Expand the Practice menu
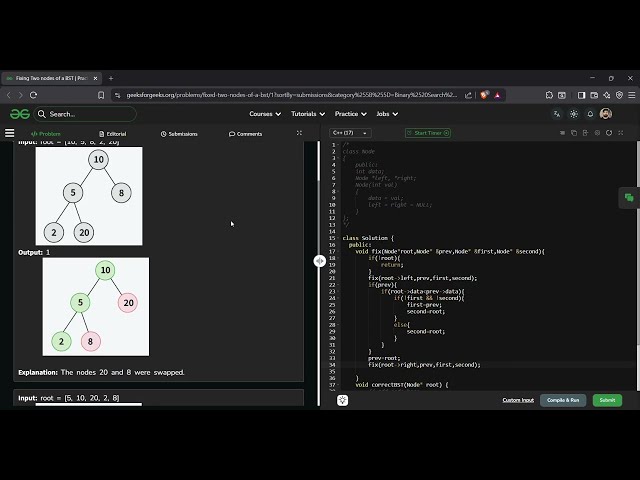 tap(351, 114)
